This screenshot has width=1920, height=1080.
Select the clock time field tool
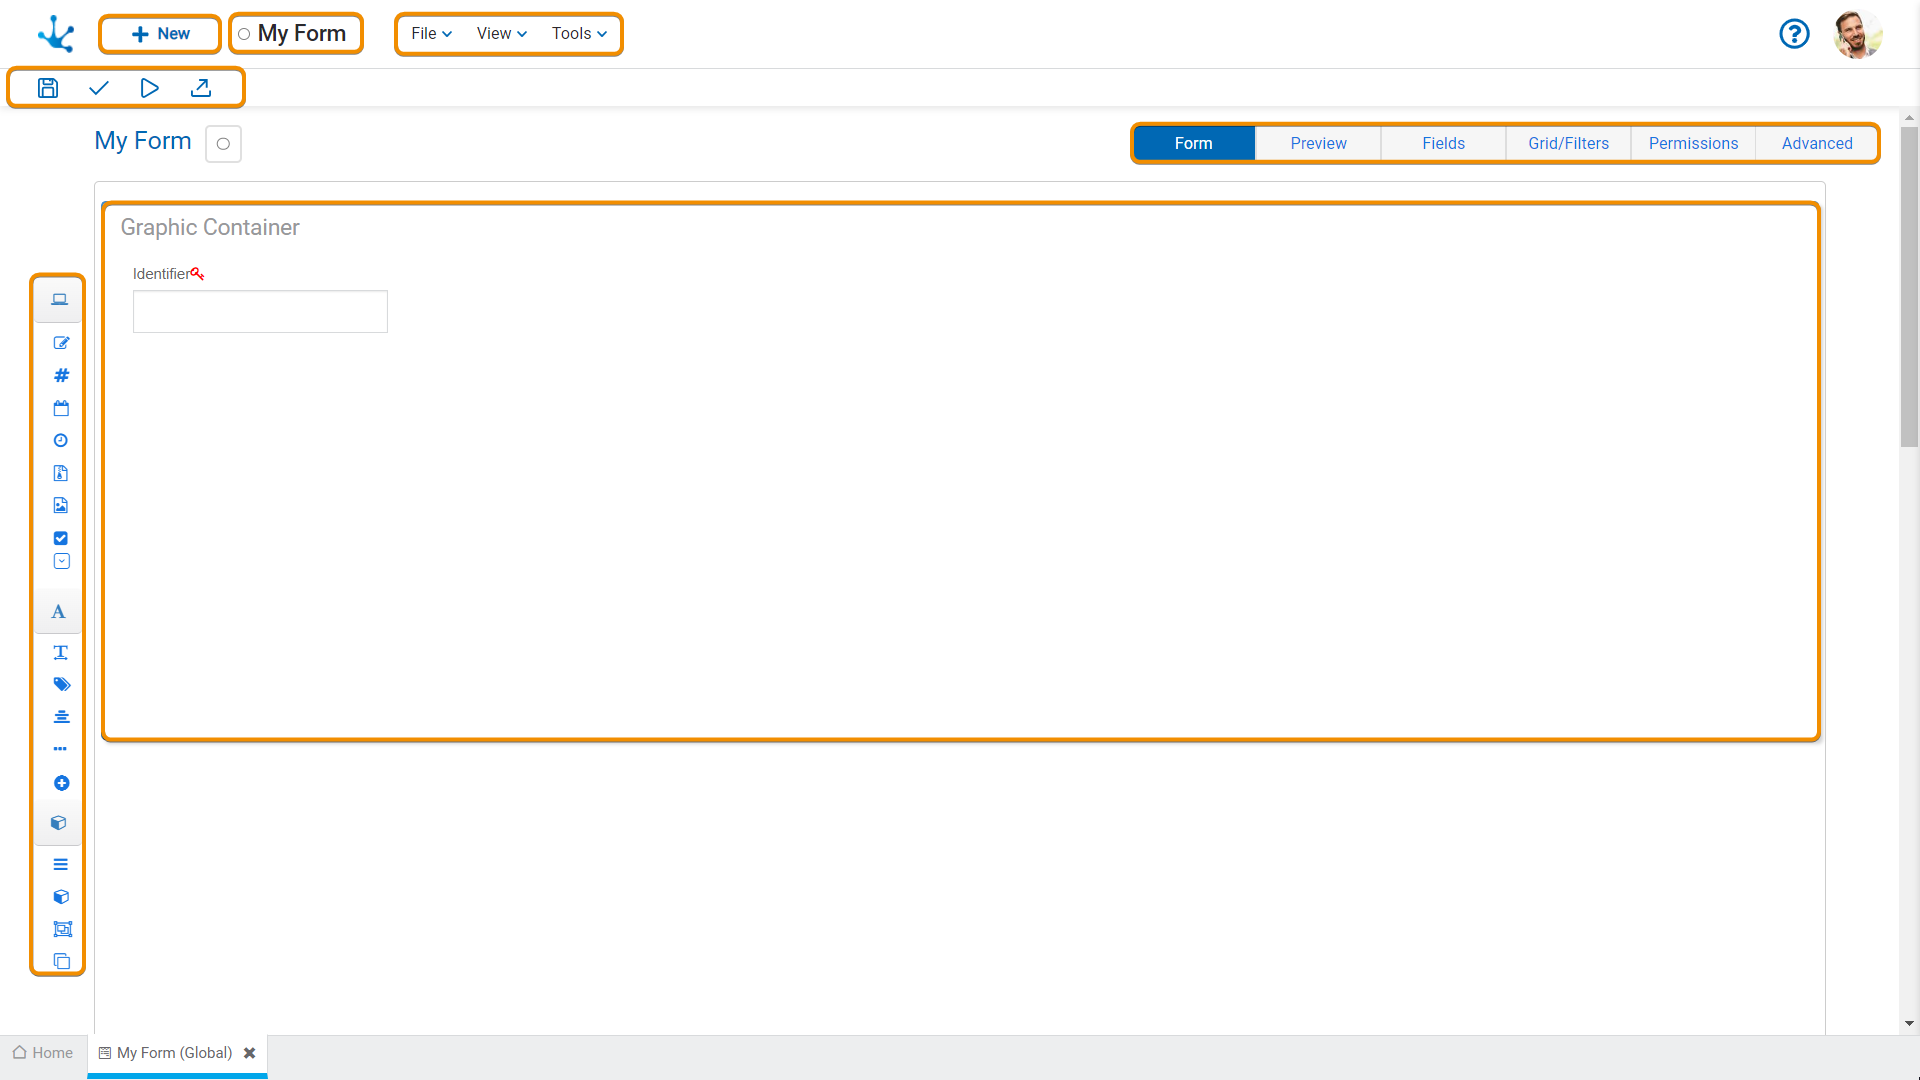click(61, 440)
